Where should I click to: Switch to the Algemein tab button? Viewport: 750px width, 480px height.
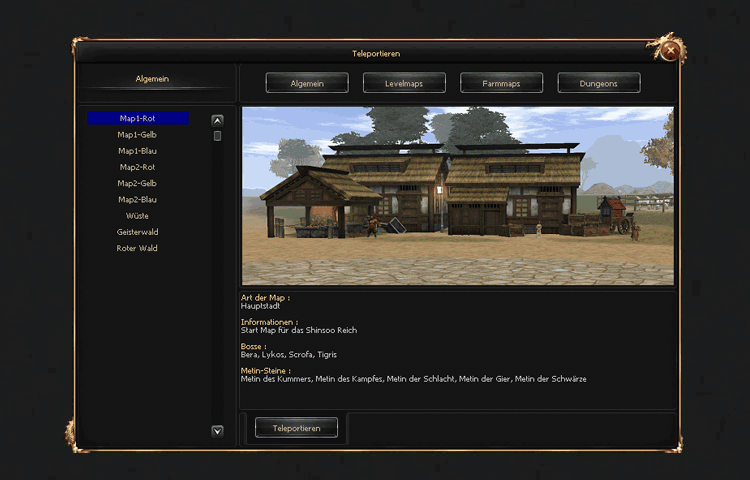[x=307, y=83]
